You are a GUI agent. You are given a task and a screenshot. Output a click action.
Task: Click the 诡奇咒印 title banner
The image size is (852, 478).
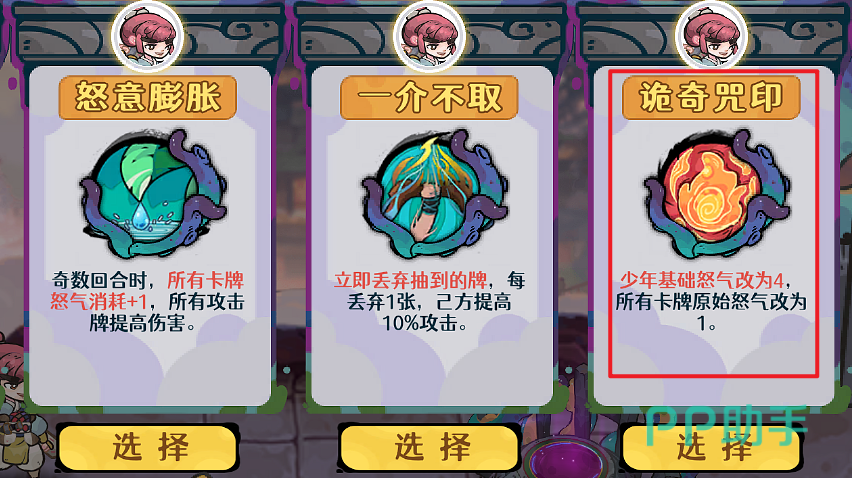[x=711, y=97]
